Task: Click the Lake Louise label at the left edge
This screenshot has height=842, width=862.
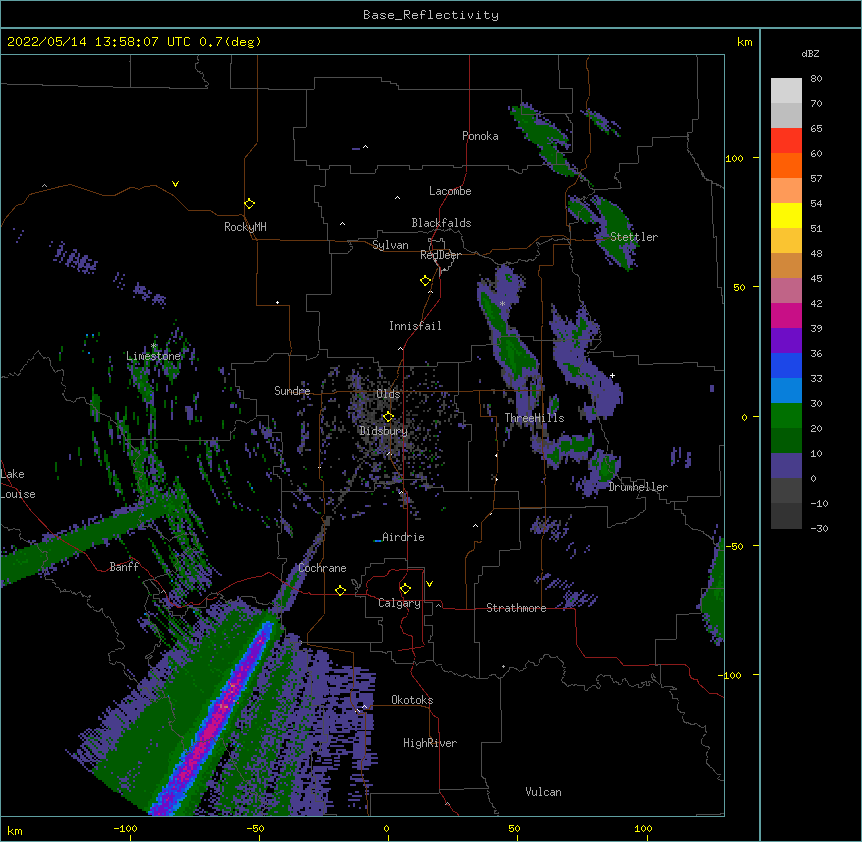Action: [x=18, y=484]
